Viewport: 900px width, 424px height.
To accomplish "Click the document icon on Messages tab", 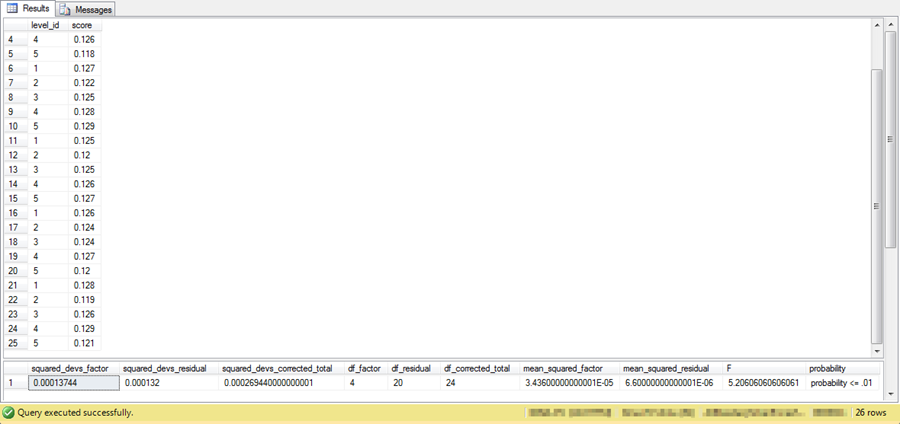I will (66, 9).
